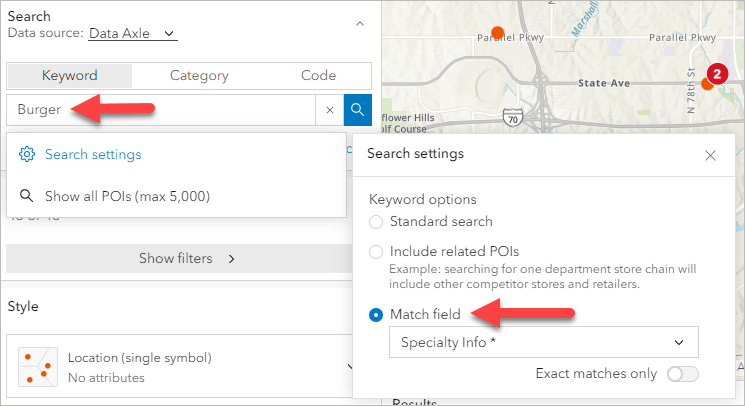Close the Search settings panel
Screen dimensions: 745x406
coord(710,155)
